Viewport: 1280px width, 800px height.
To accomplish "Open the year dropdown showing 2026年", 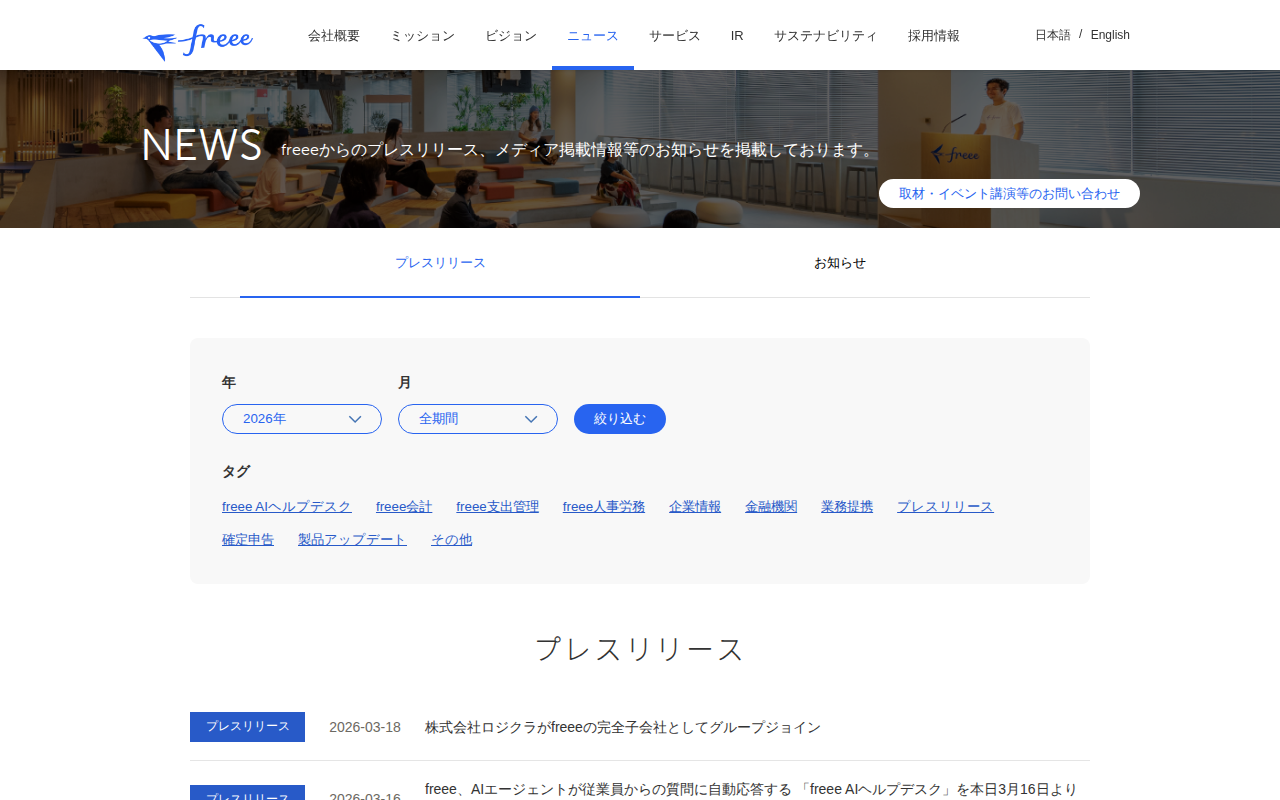I will [x=301, y=419].
